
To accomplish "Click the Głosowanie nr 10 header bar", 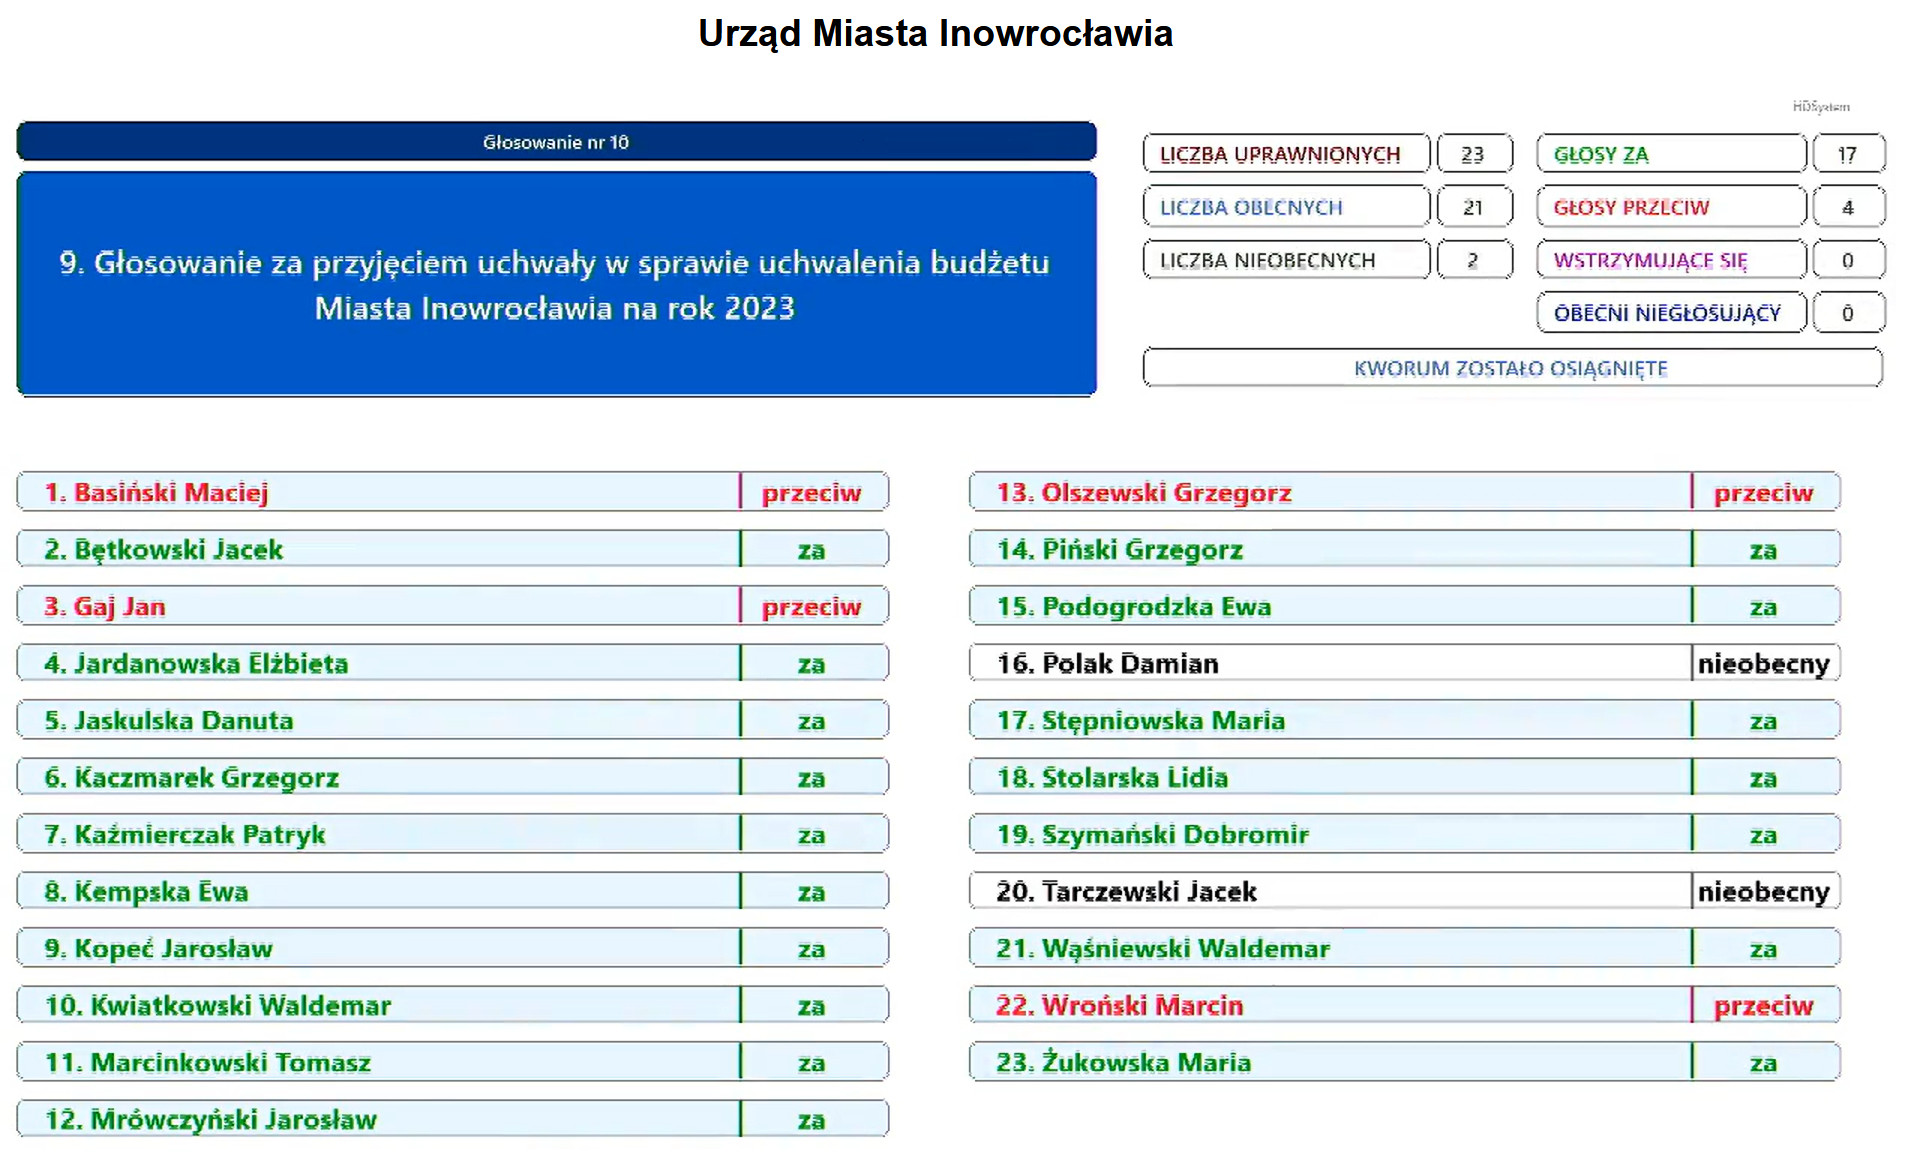I will coord(556,142).
